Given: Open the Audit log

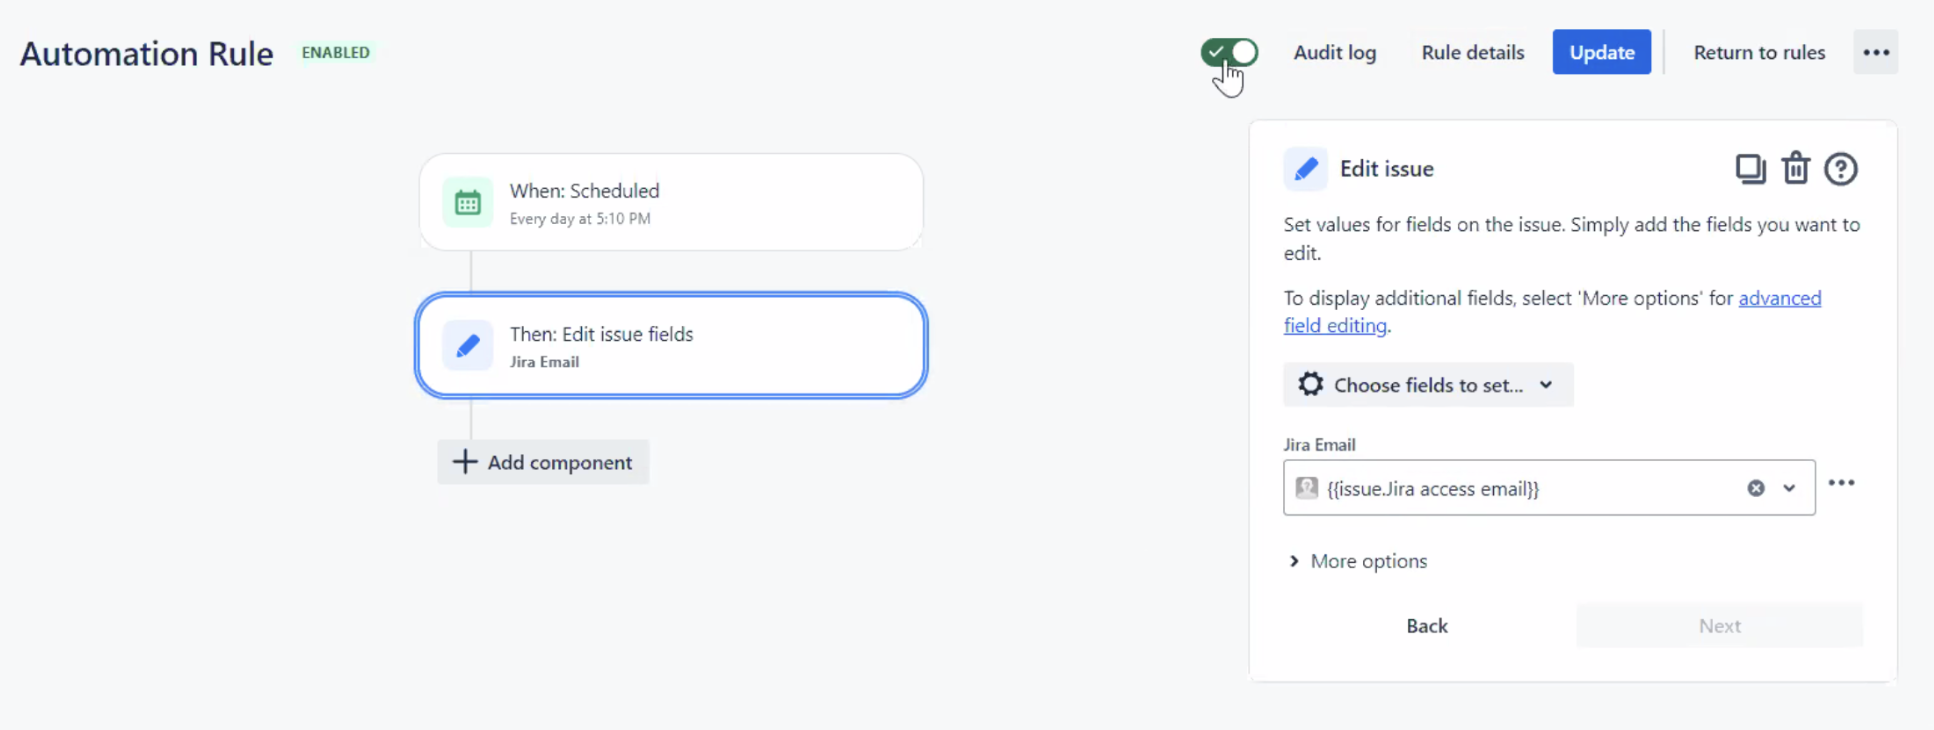Looking at the screenshot, I should [x=1334, y=52].
